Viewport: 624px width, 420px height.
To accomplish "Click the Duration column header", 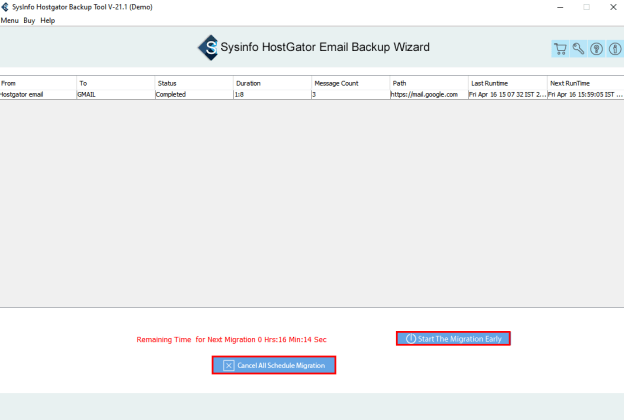I will tap(272, 83).
